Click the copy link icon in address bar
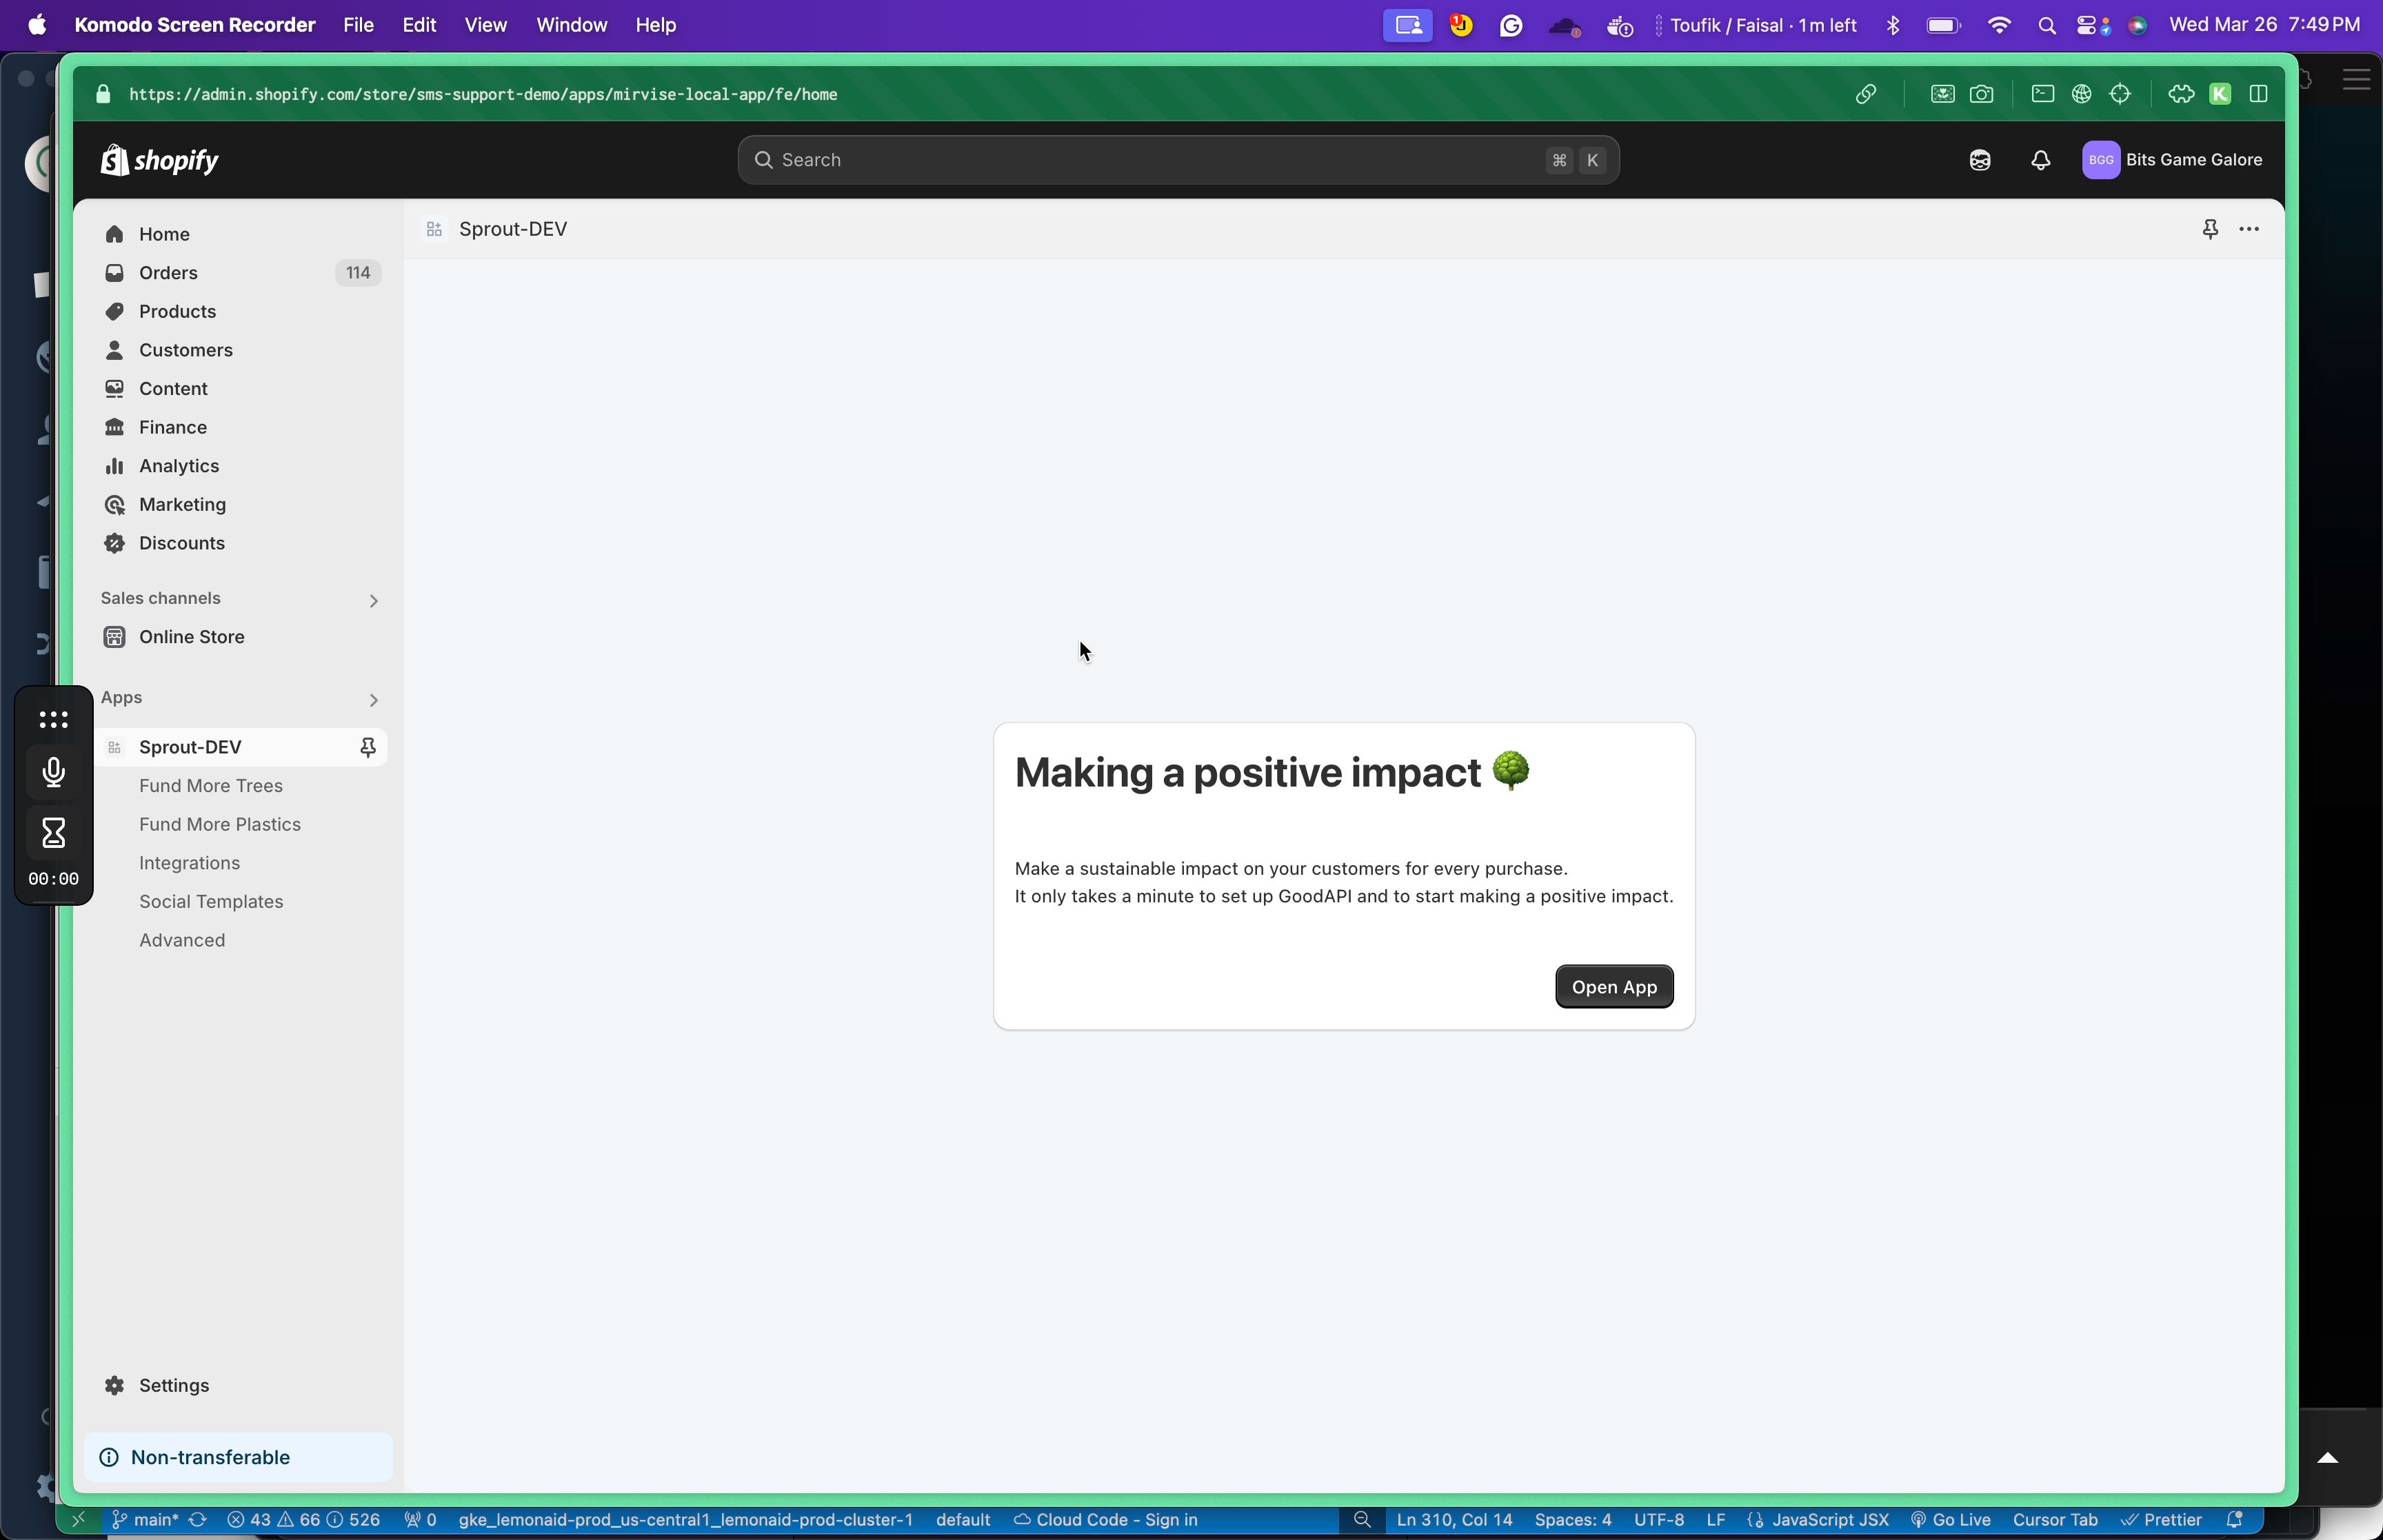Screen dimensions: 2383x1540 pos(1865,94)
